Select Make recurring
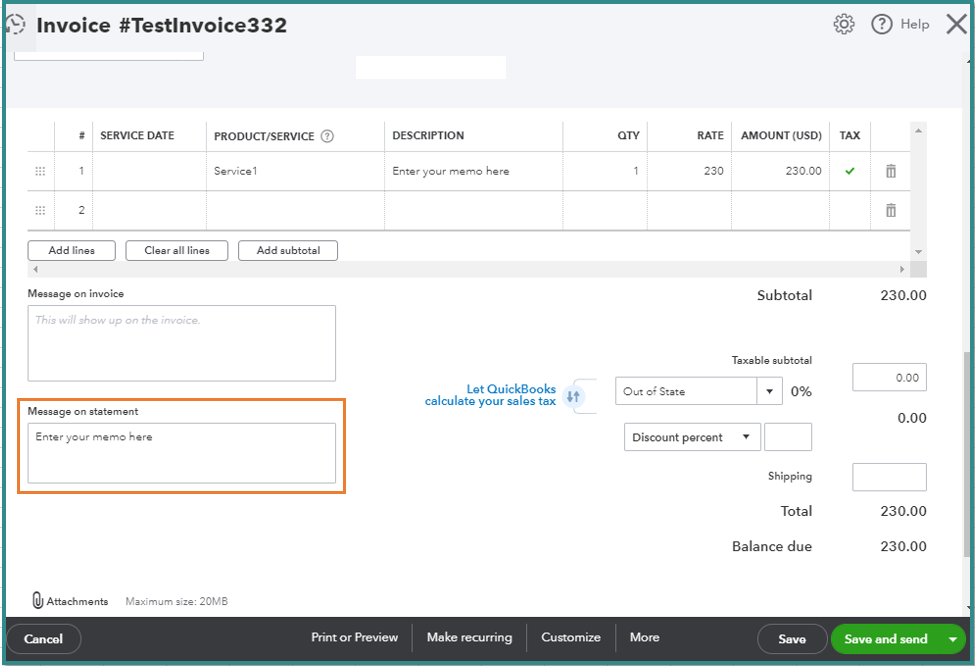The width and height of the screenshot is (975, 666). click(469, 637)
